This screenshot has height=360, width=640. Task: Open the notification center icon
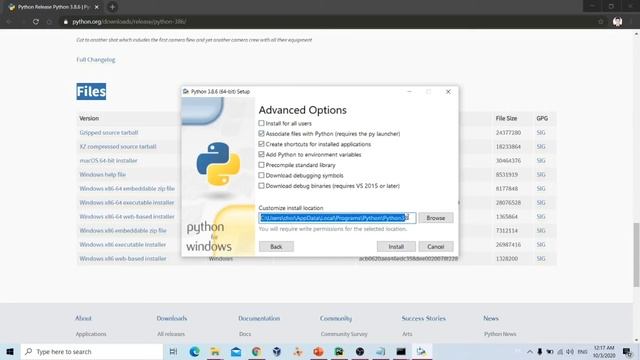point(627,351)
